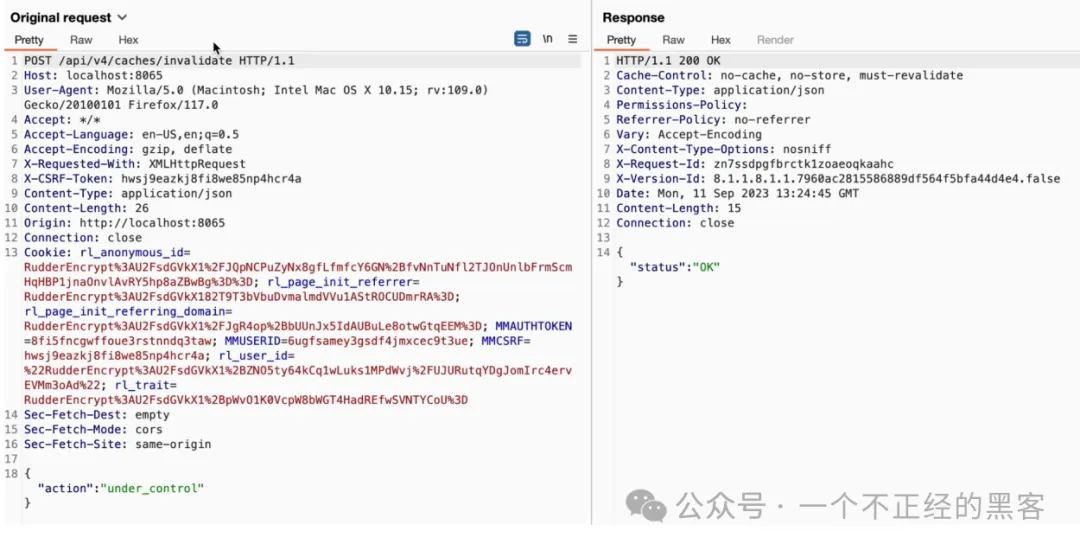The image size is (1080, 550).
Task: Click the HTTP/1.1 200 OK status line
Action: (x=668, y=61)
